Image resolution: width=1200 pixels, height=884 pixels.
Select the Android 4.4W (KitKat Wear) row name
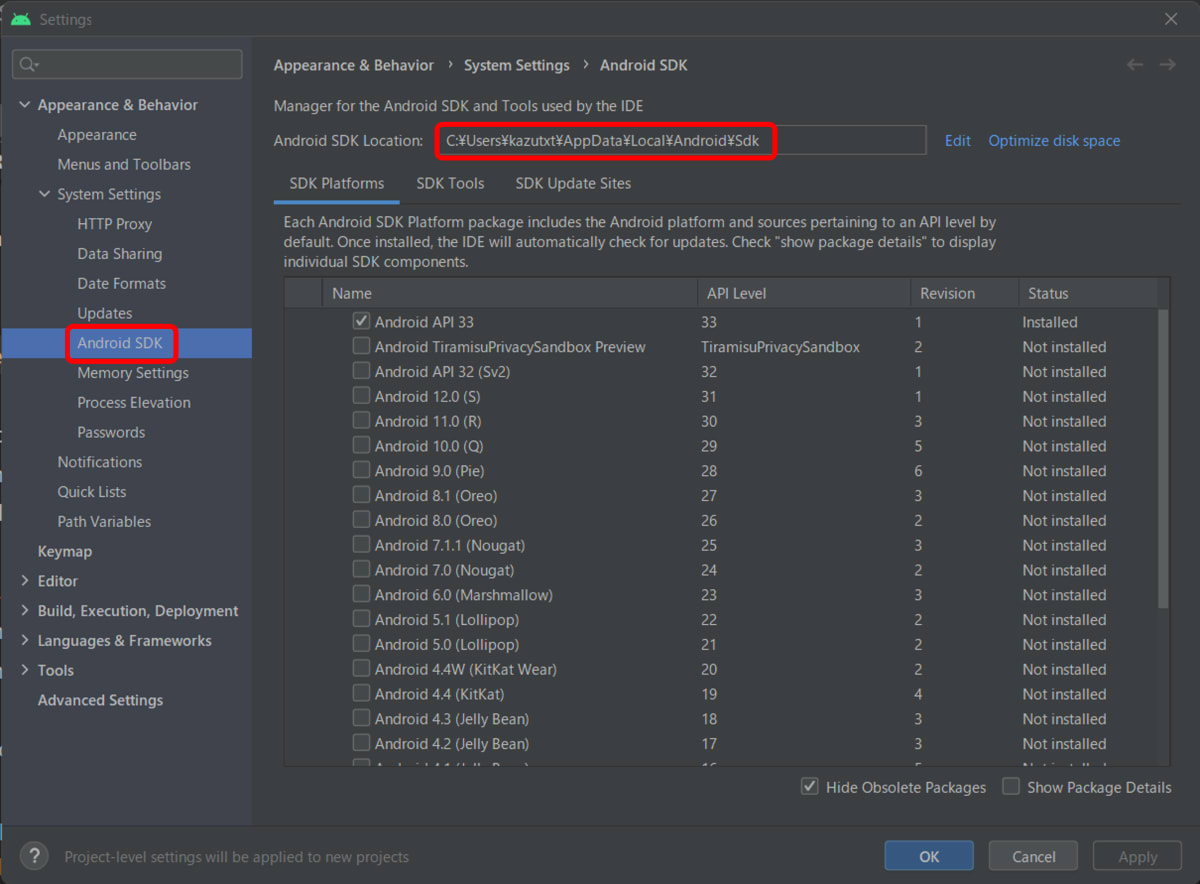[x=466, y=669]
